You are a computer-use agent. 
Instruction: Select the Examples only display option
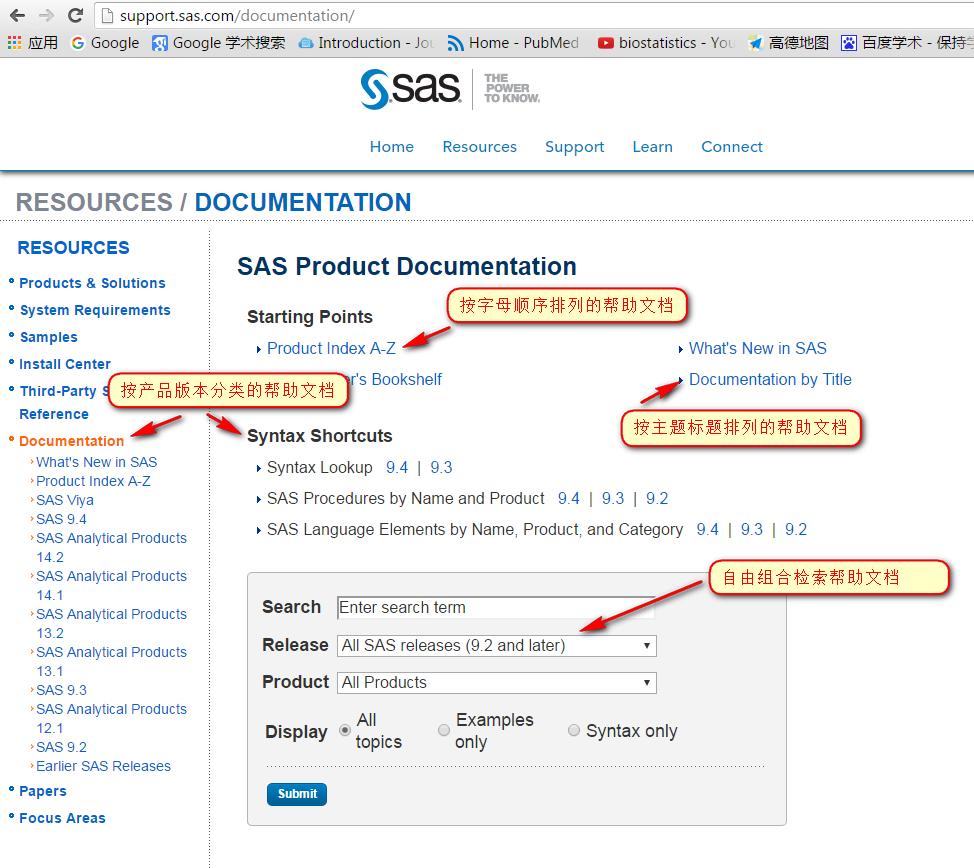coord(444,729)
